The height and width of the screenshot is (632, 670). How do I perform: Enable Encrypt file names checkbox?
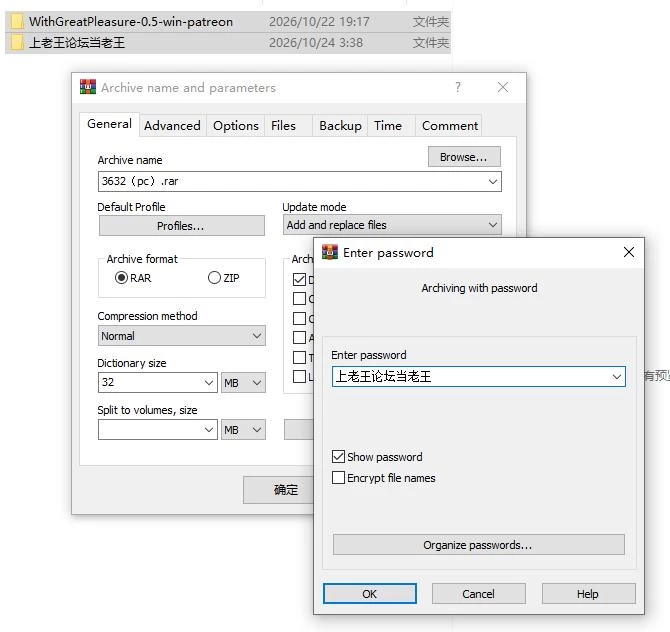[338, 477]
